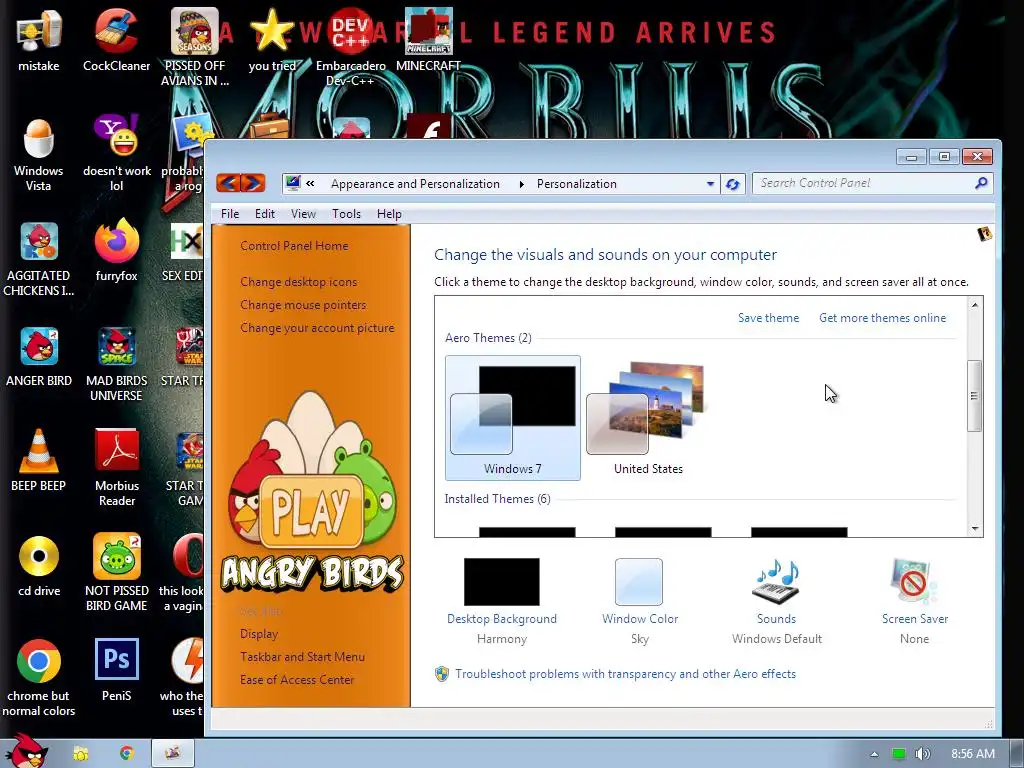The width and height of the screenshot is (1024, 768).
Task: Click the taskbar Personalization window button
Action: coord(173,754)
